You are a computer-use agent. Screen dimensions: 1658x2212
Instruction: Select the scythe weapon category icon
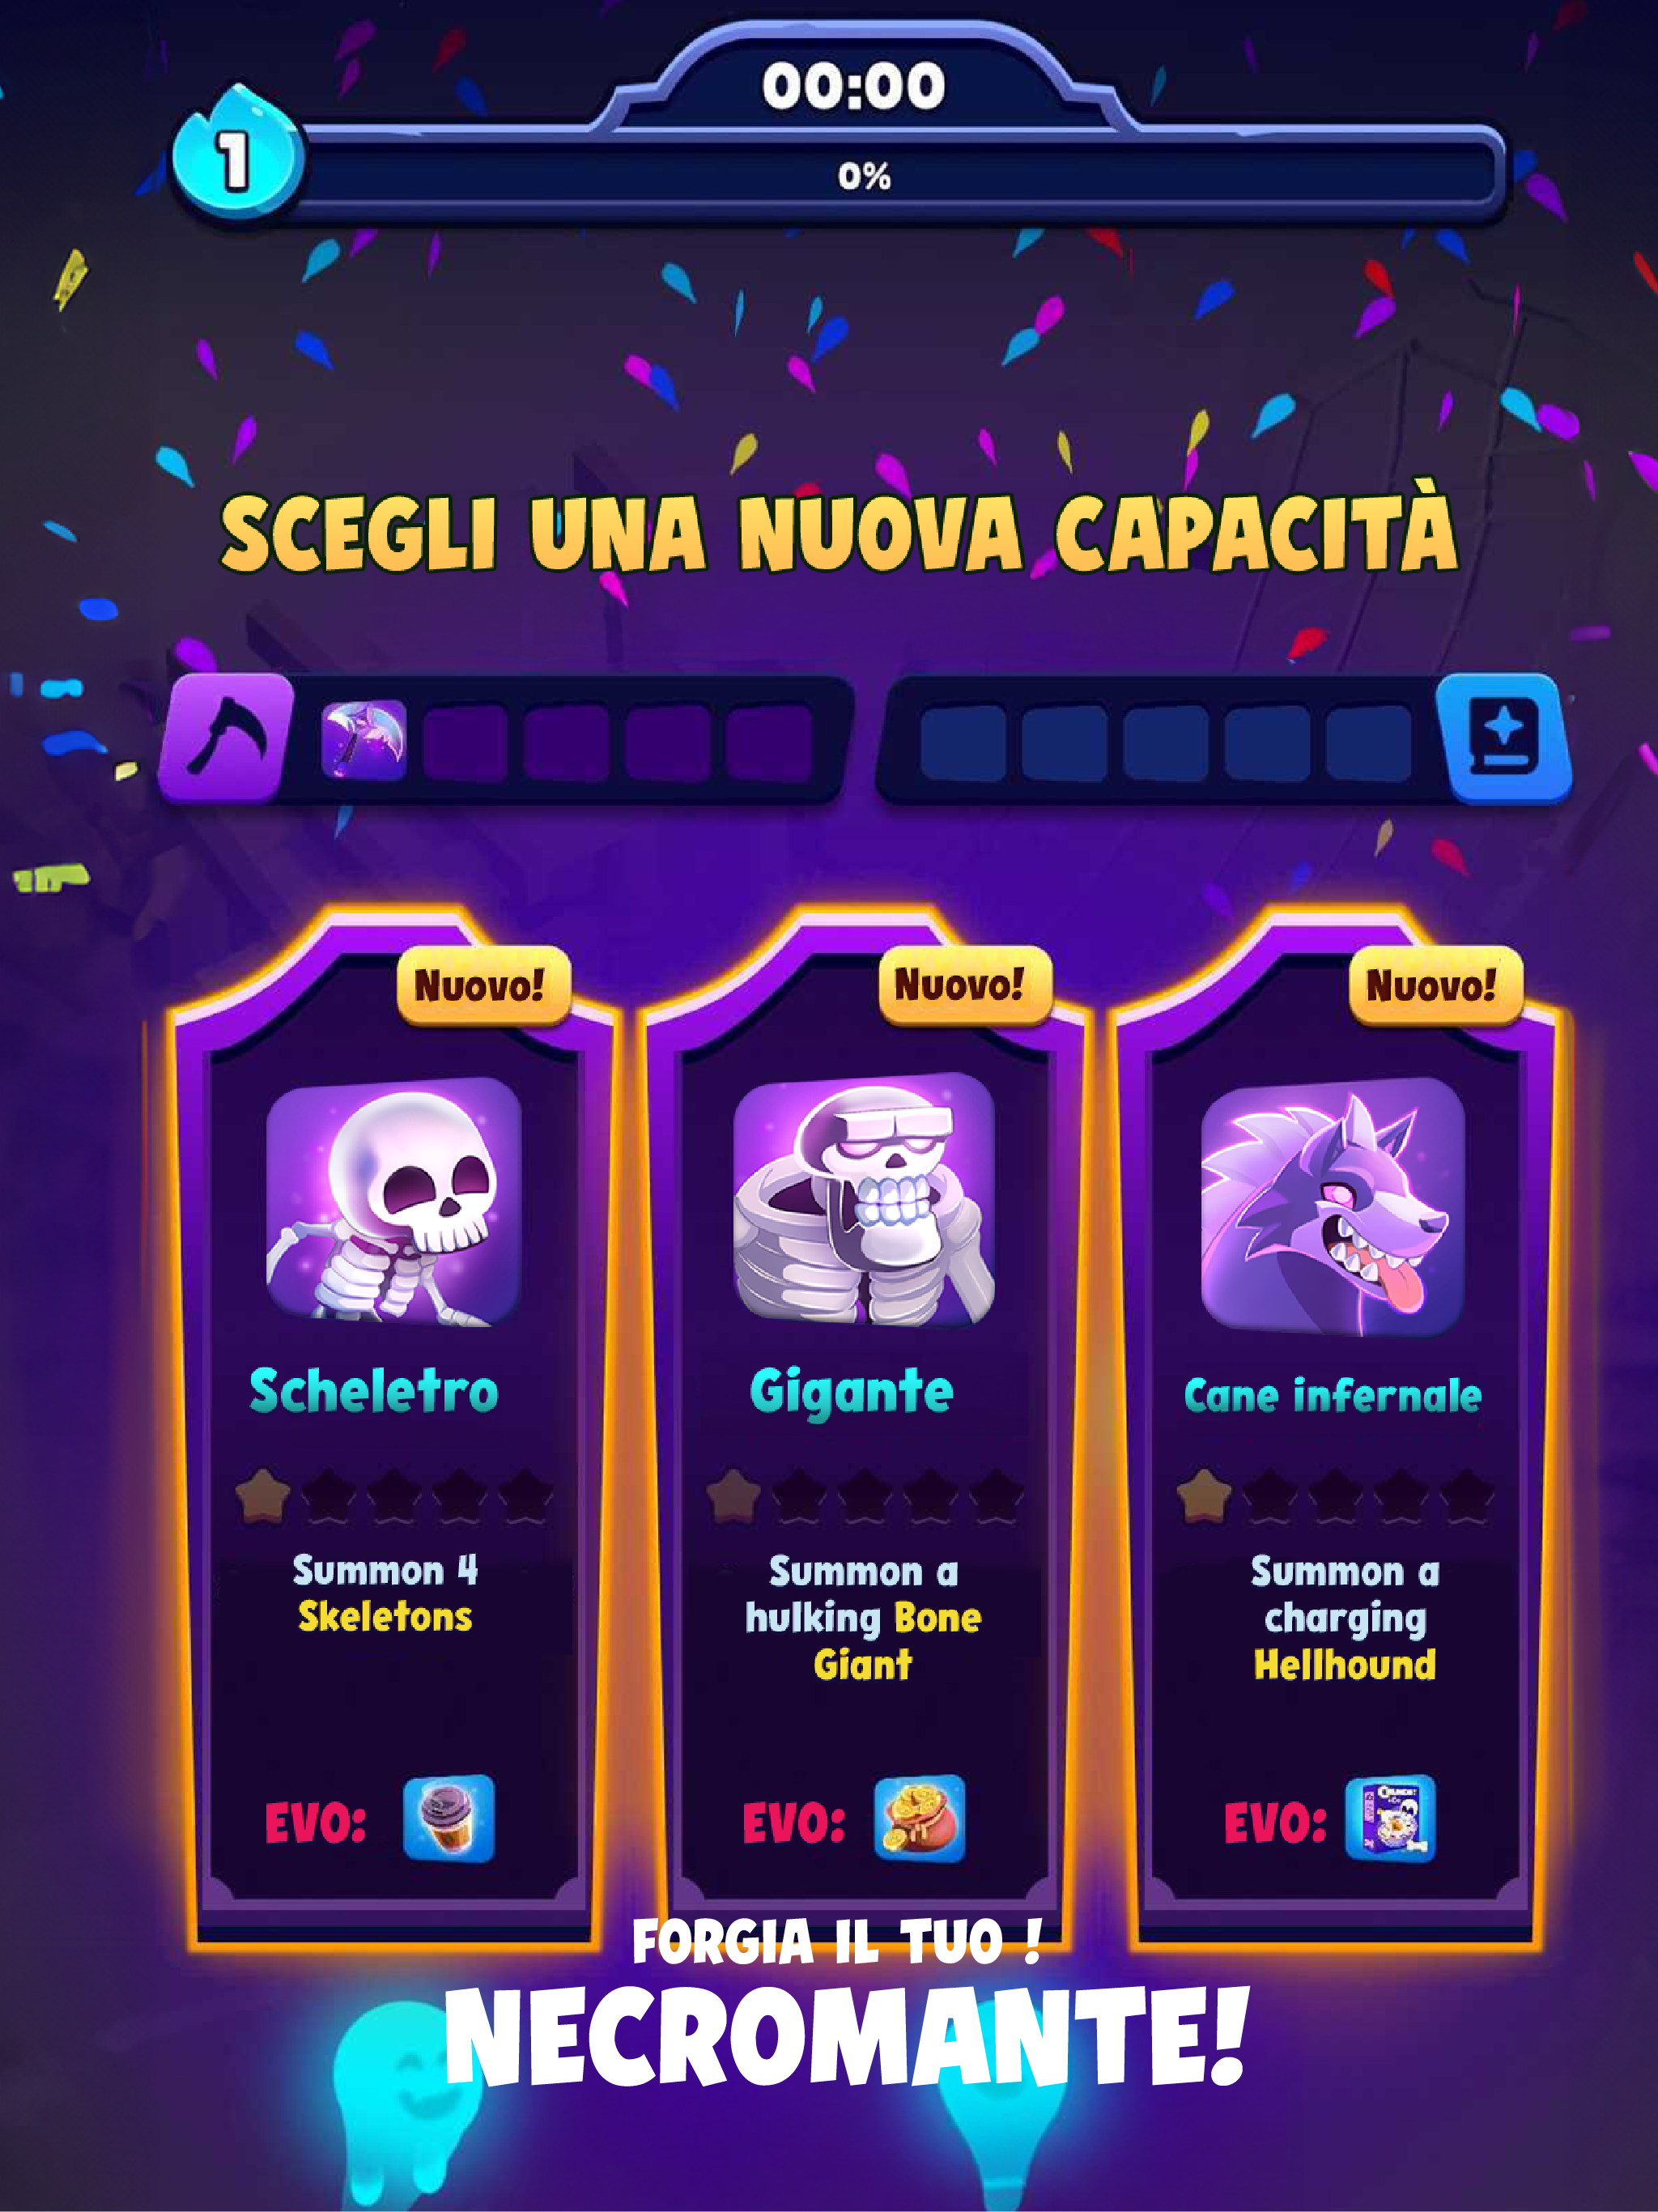[x=227, y=738]
